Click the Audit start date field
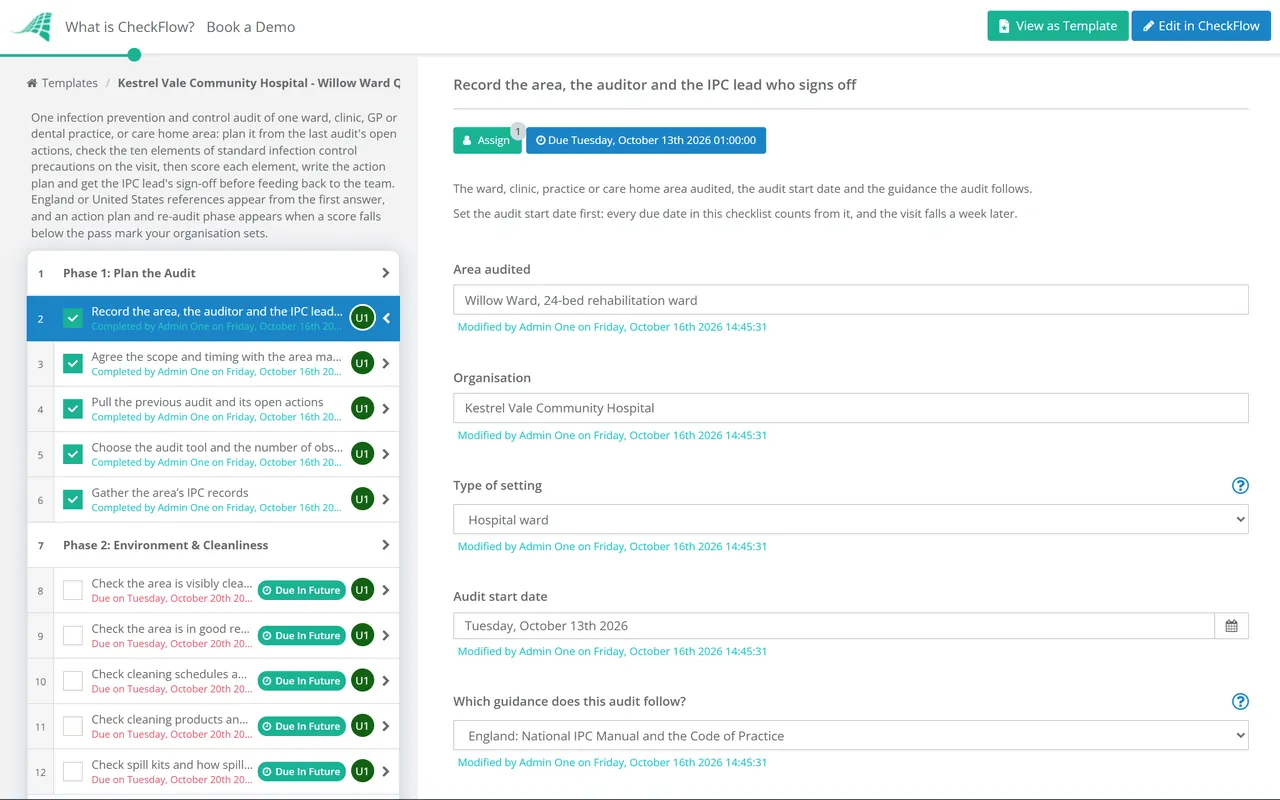Viewport: 1280px width, 800px height. 834,626
